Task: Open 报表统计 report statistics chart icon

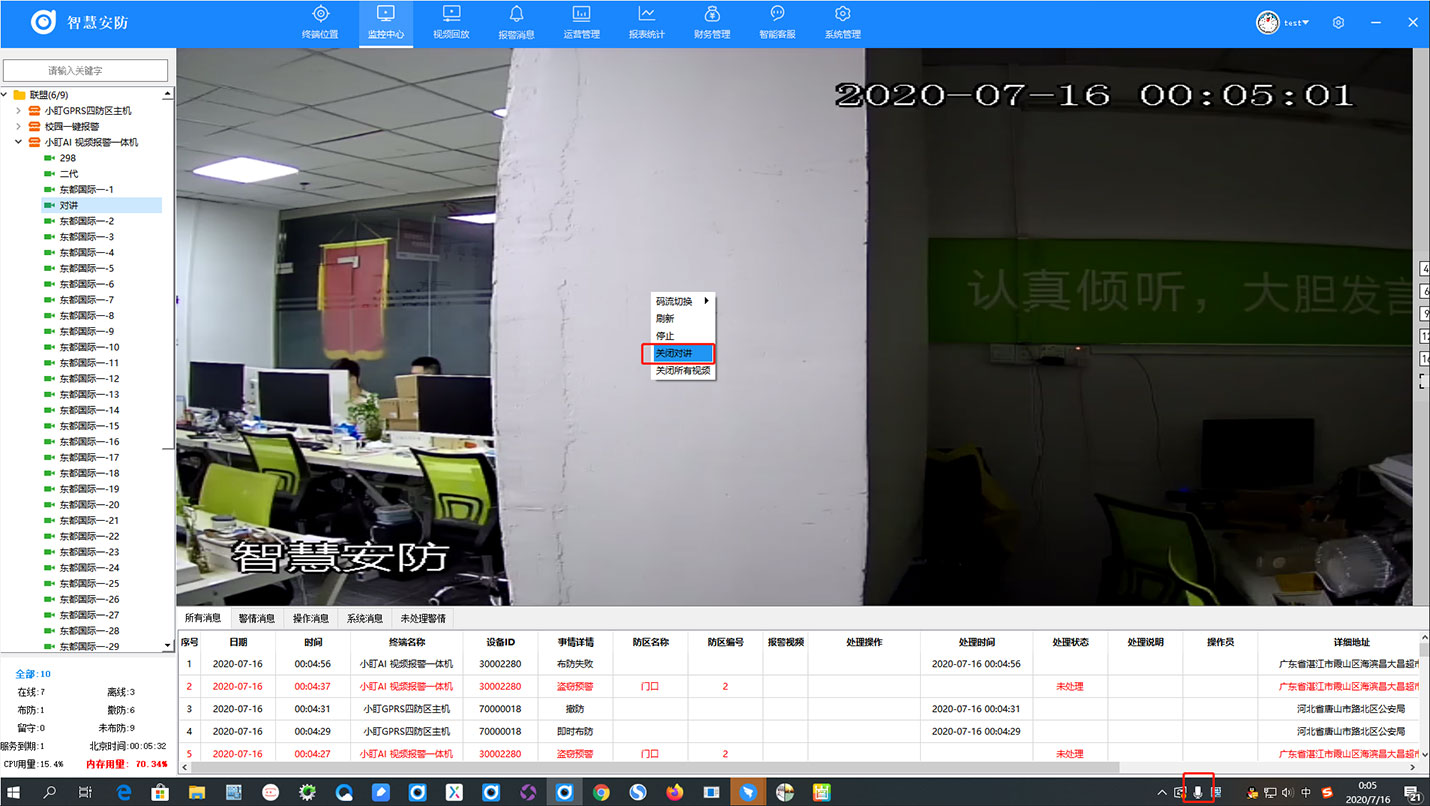Action: click(646, 23)
